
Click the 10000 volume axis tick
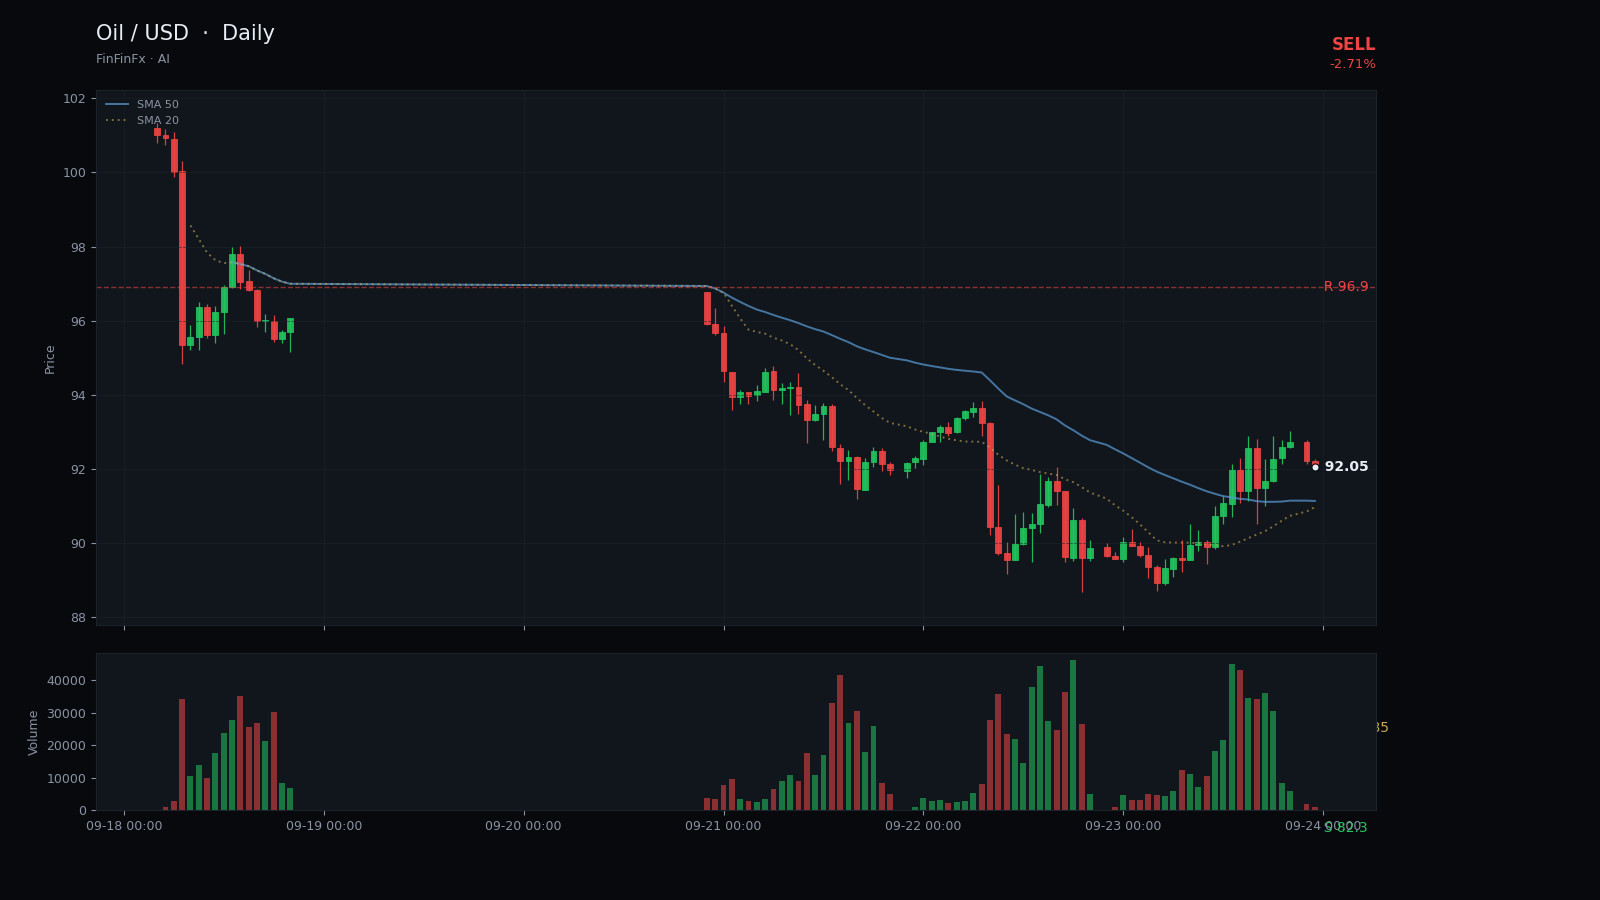pyautogui.click(x=67, y=779)
